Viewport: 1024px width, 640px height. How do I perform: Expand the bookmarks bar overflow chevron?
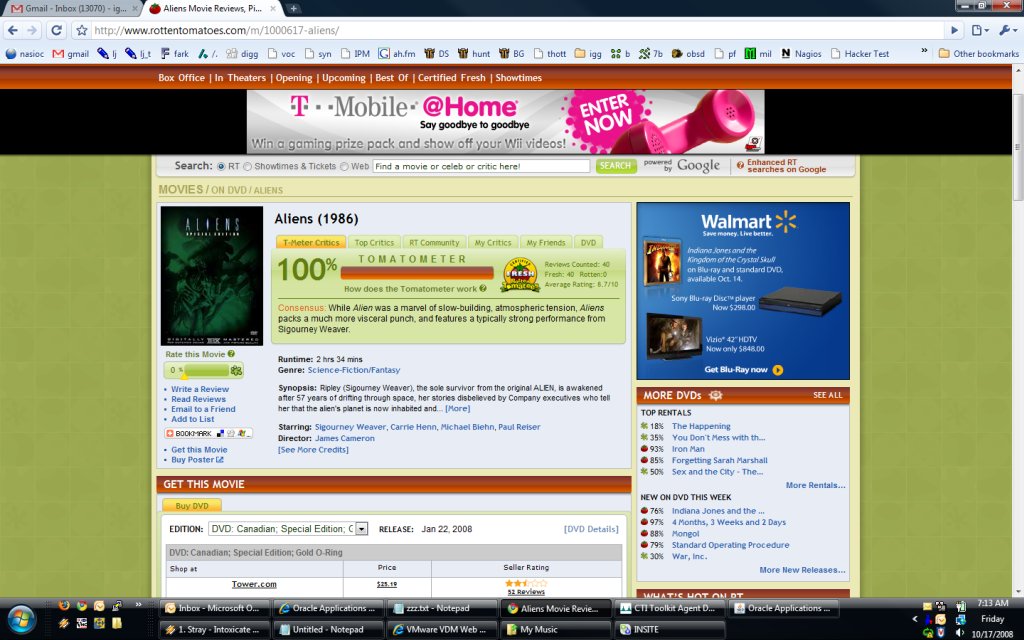click(924, 51)
